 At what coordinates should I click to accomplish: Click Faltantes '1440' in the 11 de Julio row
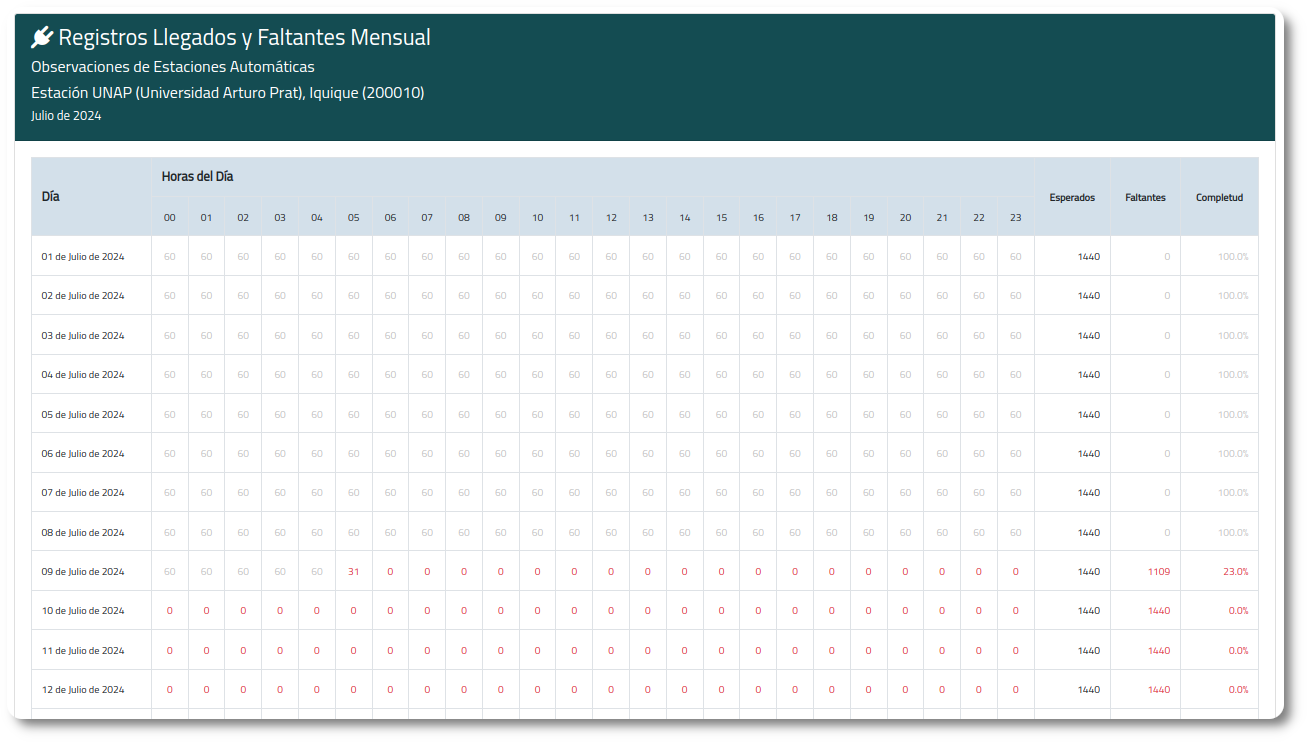pos(1159,651)
